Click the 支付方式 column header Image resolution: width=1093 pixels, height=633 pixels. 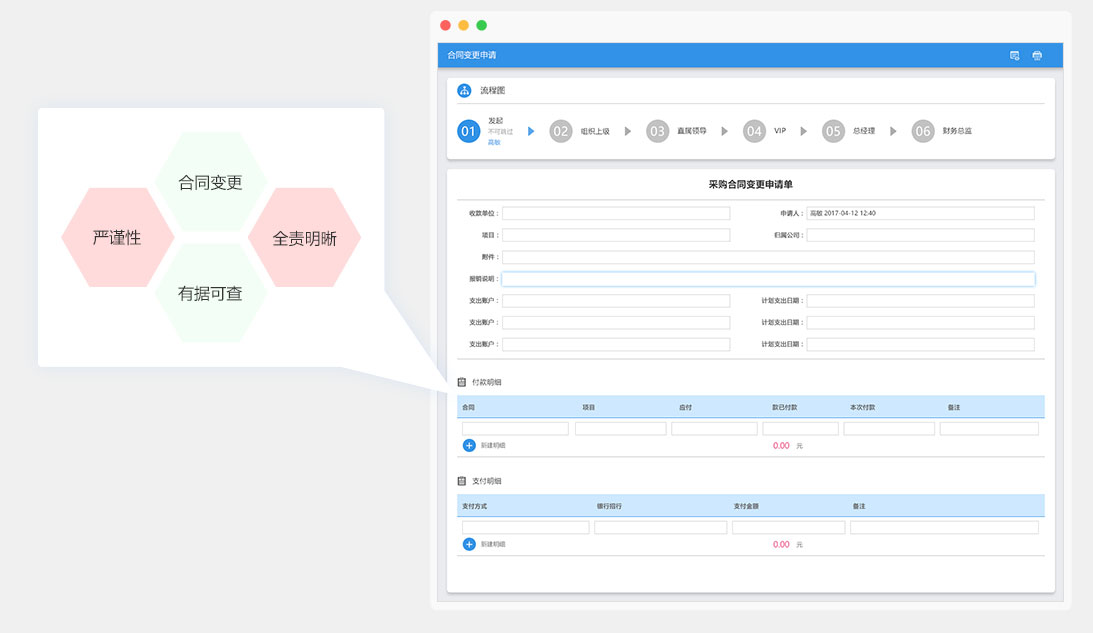coord(475,506)
